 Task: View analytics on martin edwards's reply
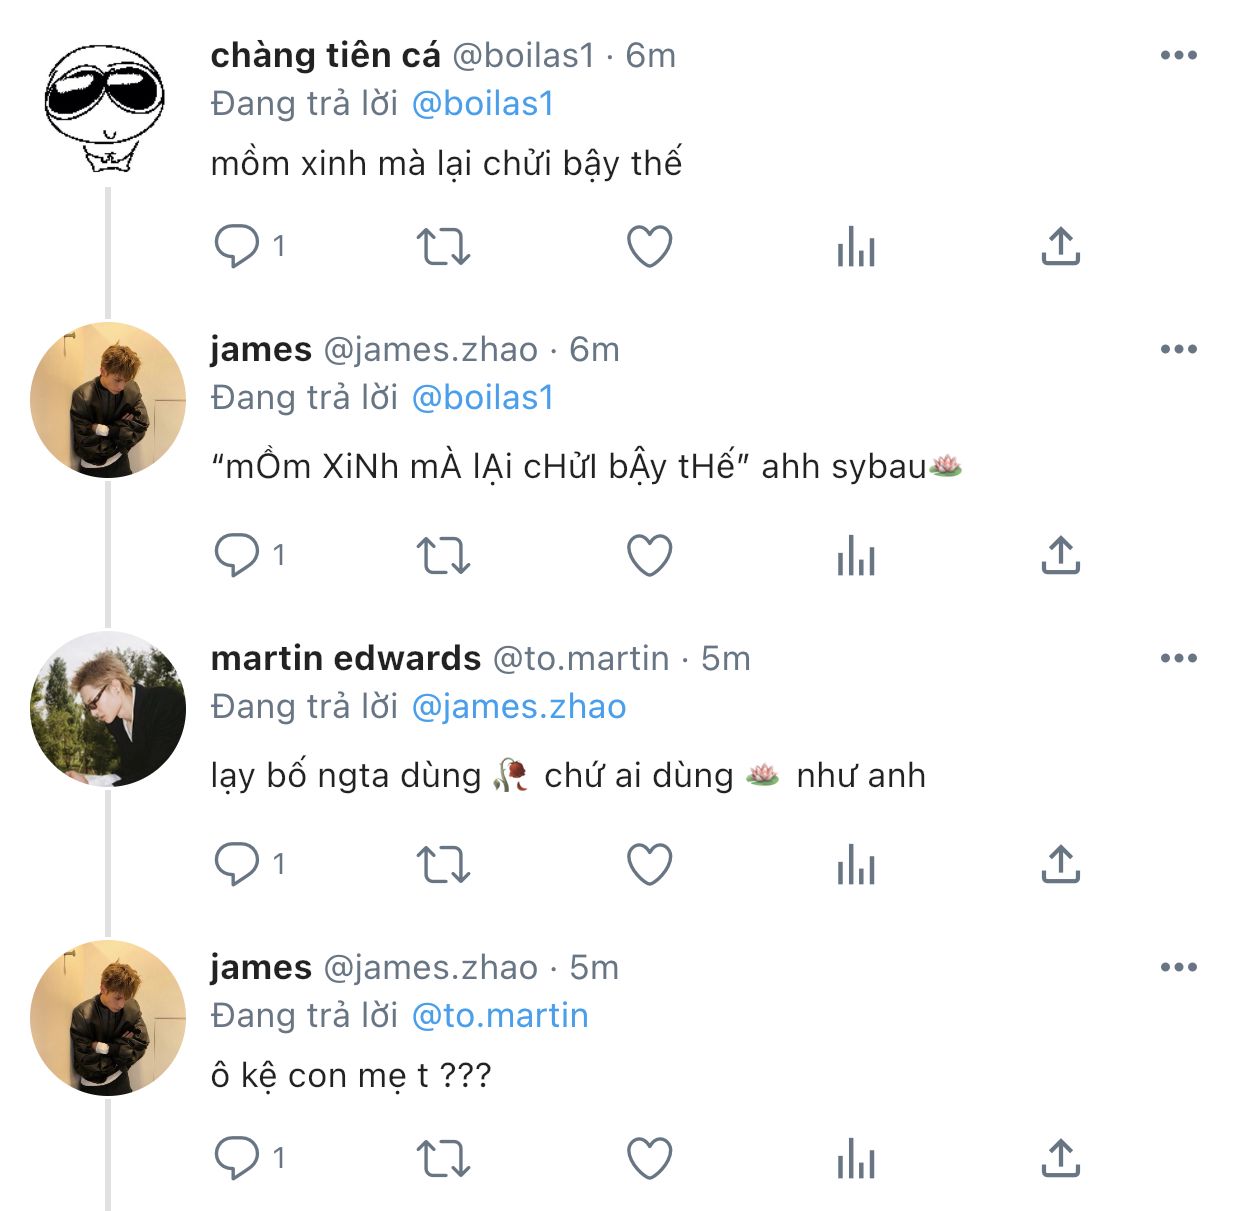pyautogui.click(x=855, y=864)
